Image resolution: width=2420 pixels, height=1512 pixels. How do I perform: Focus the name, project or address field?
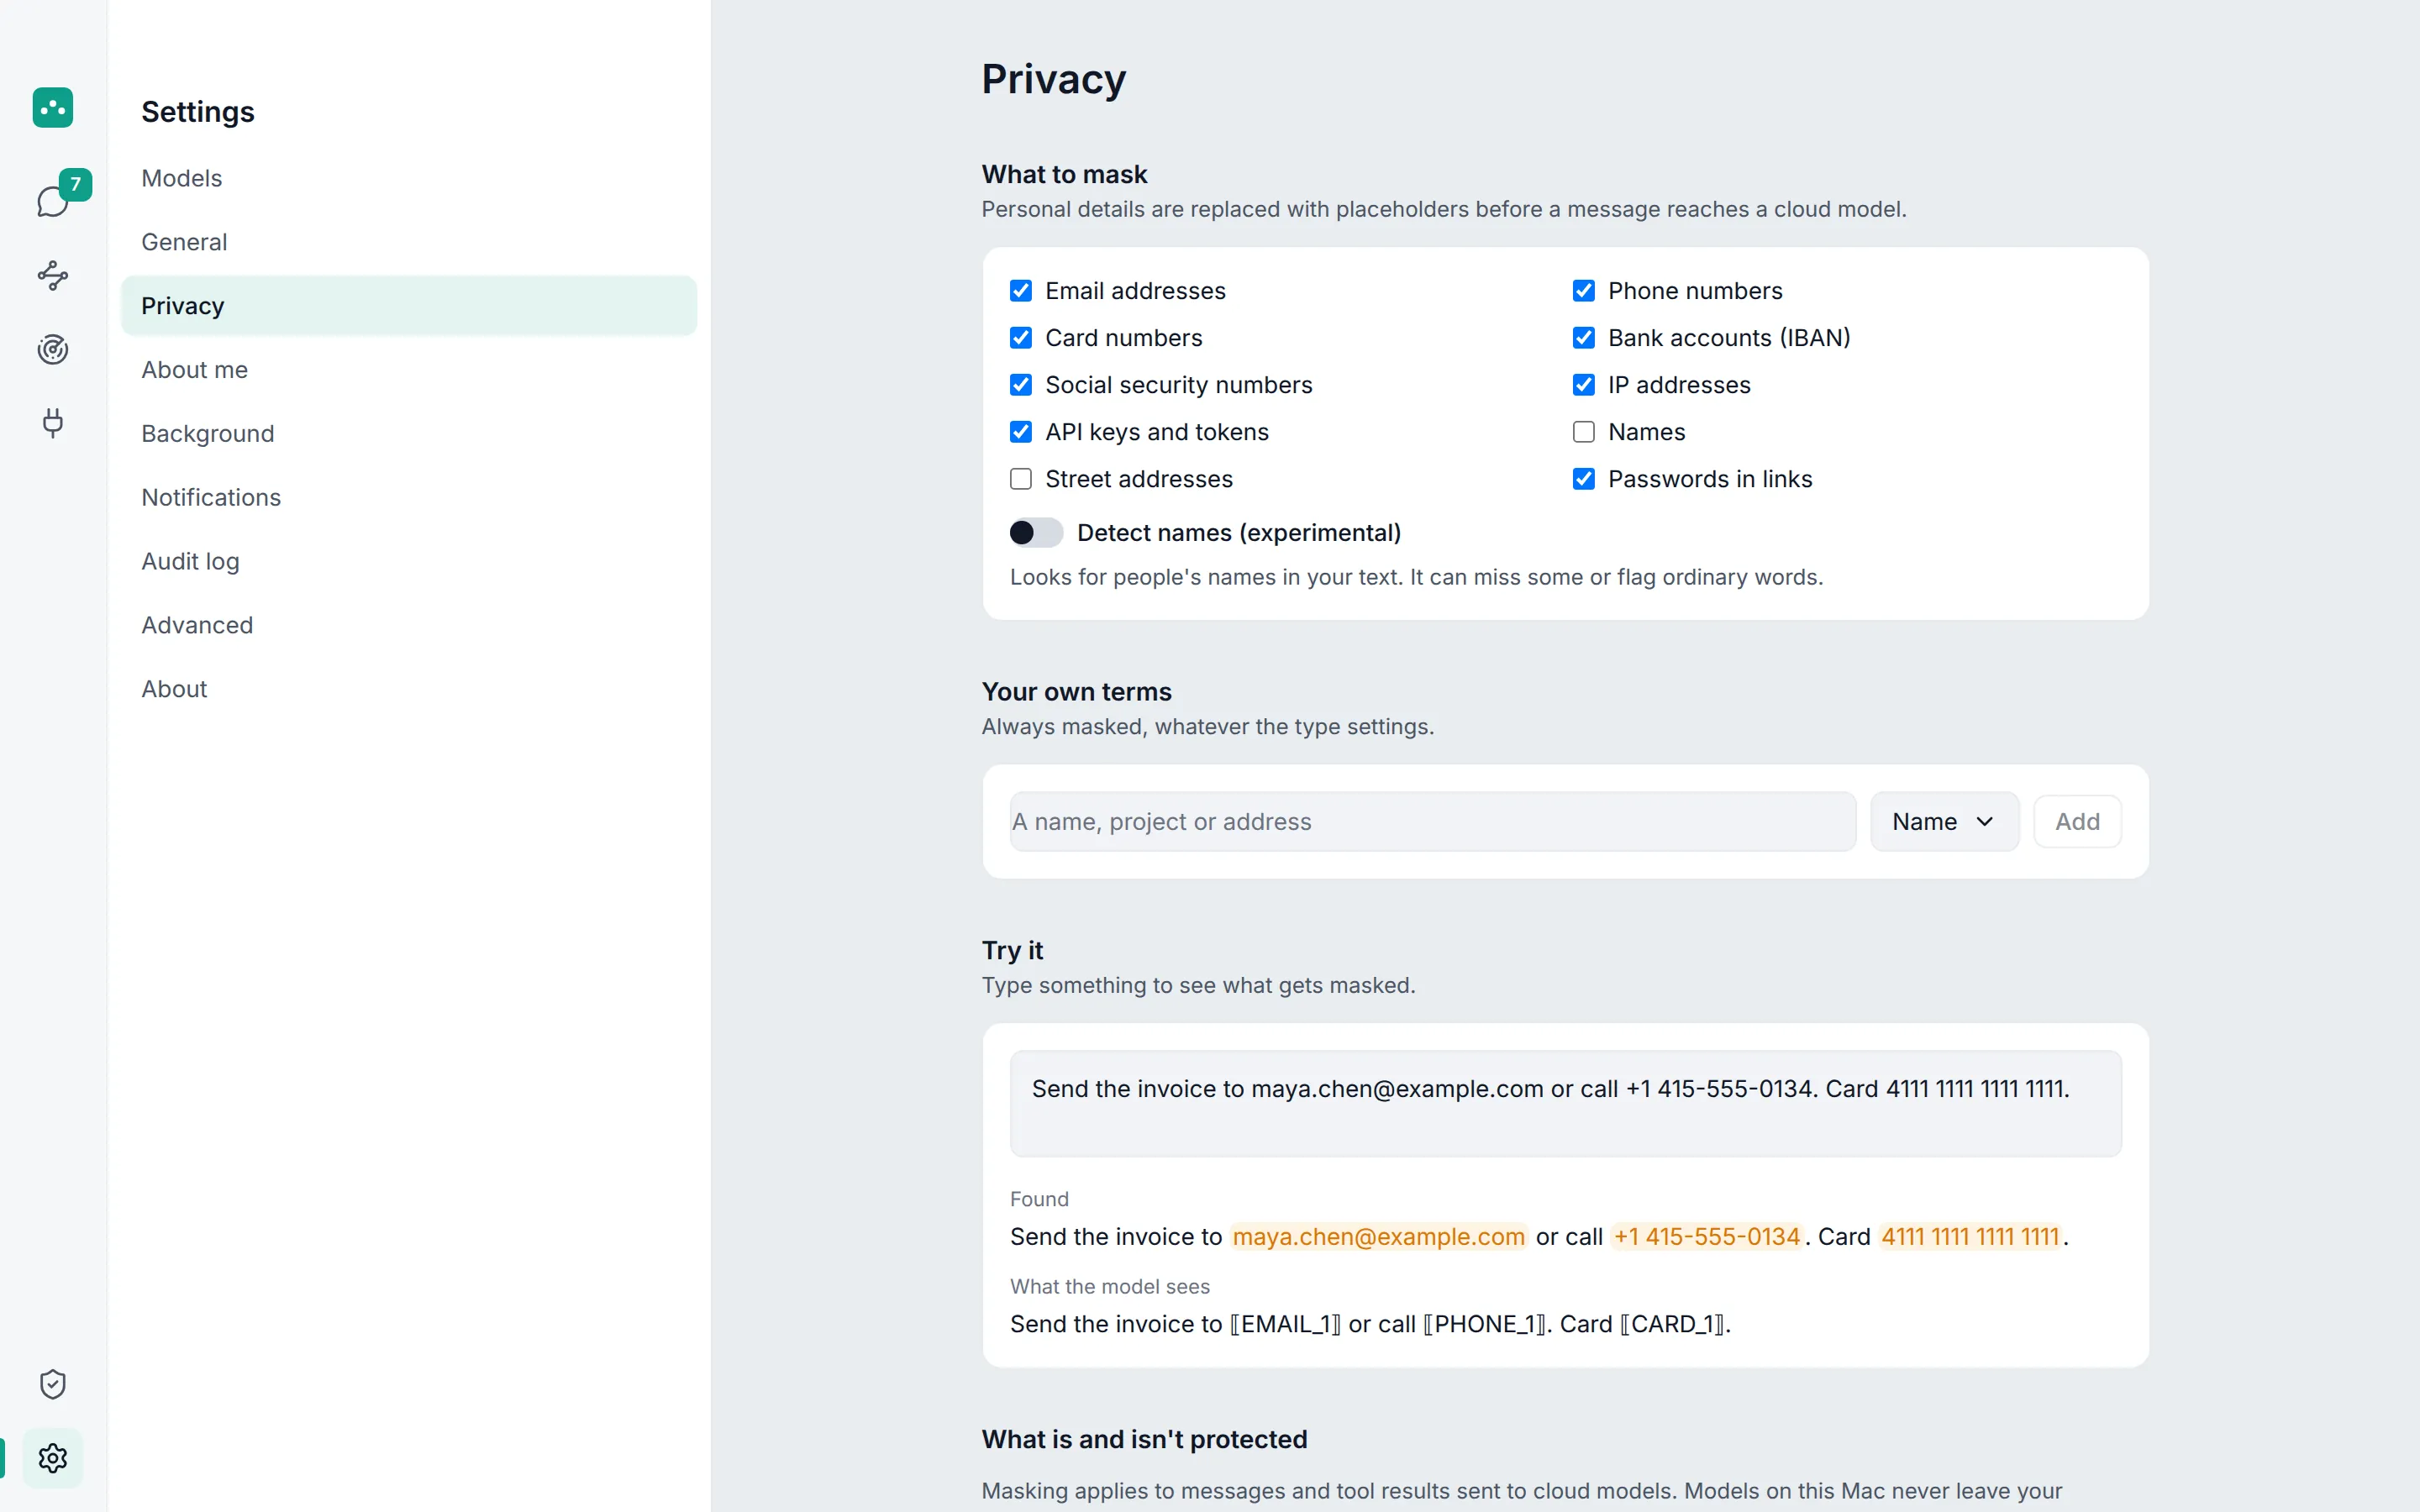(1433, 822)
